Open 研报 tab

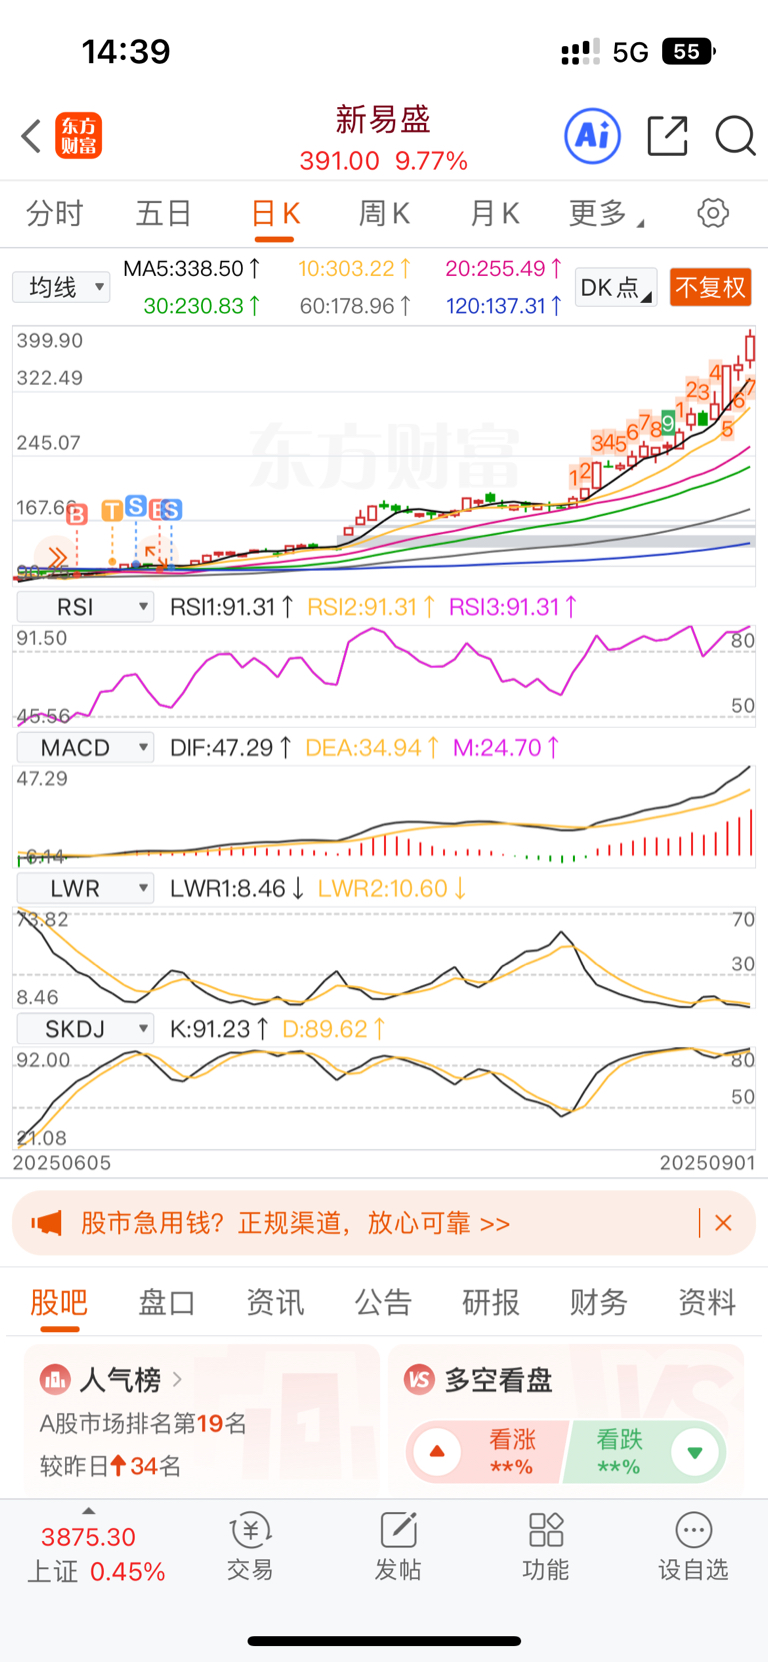(491, 1302)
